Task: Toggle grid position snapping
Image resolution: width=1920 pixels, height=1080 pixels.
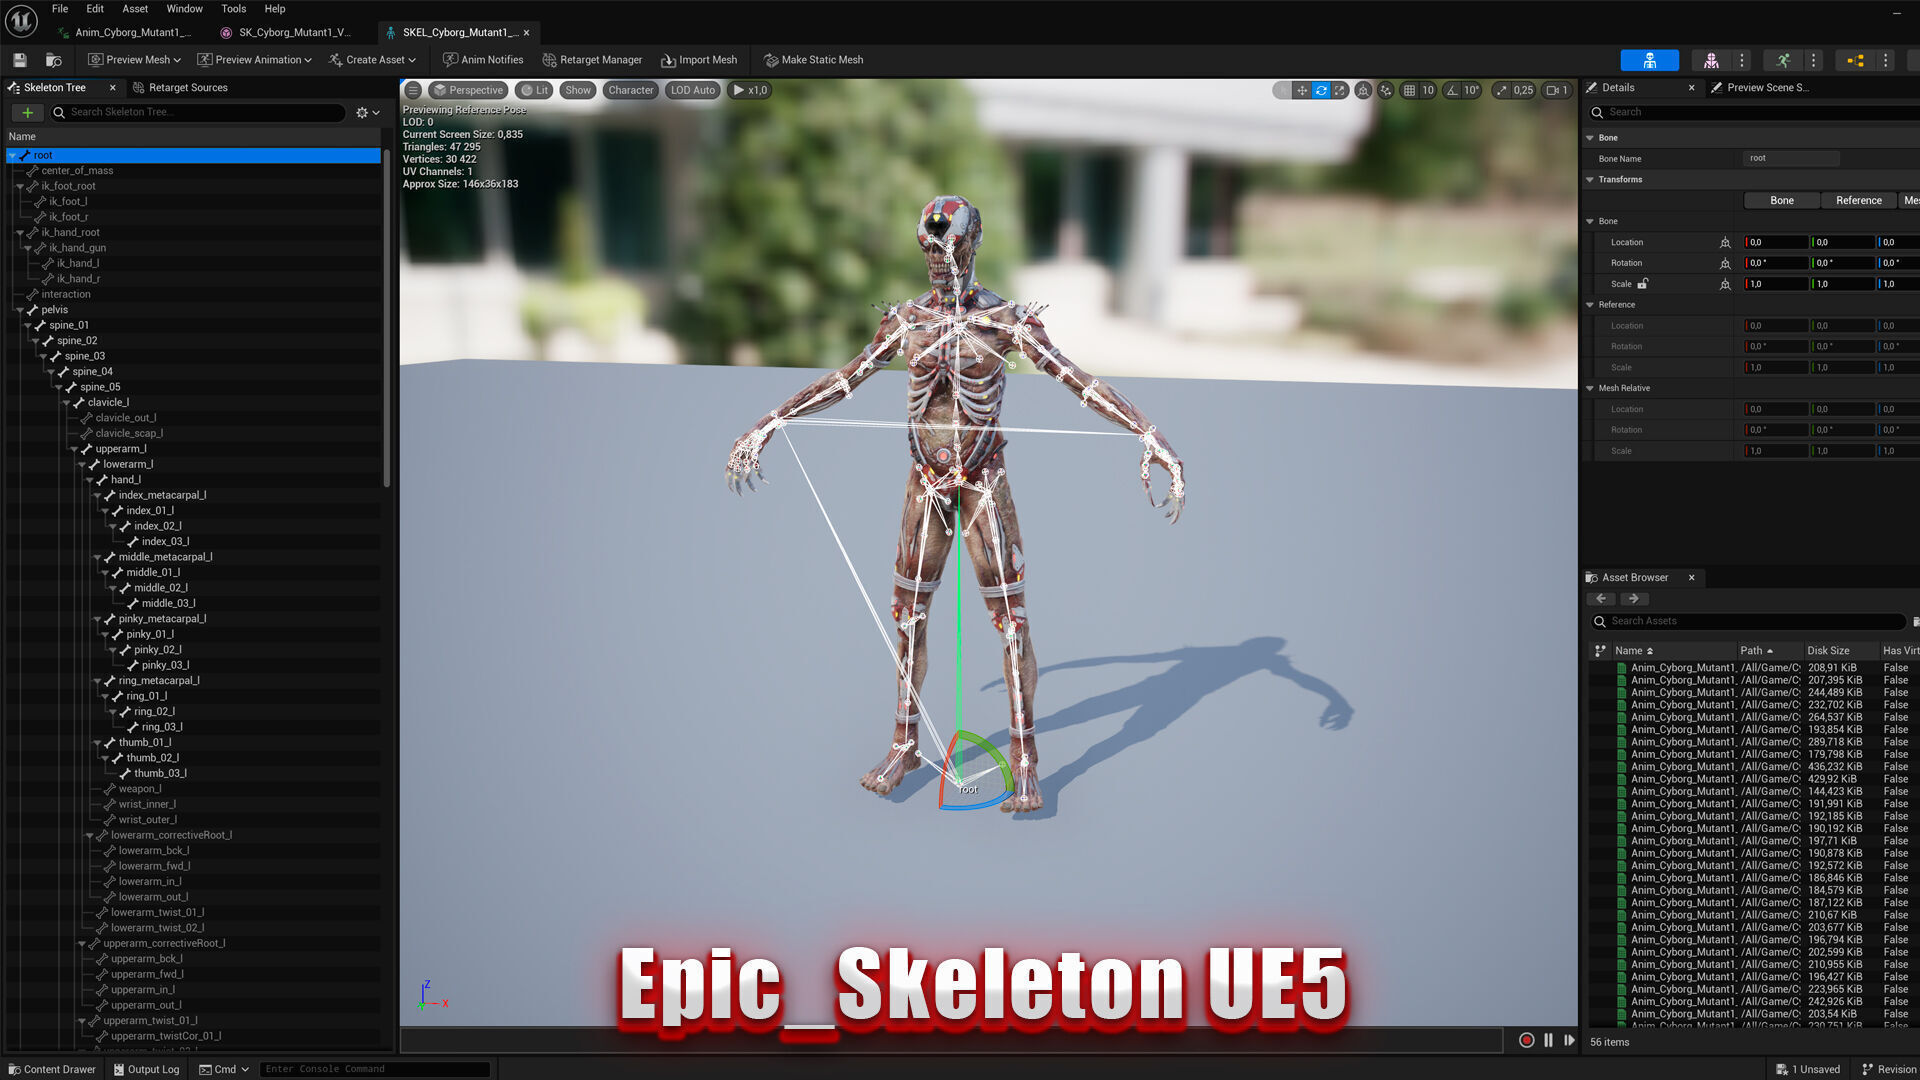Action: 1409,90
